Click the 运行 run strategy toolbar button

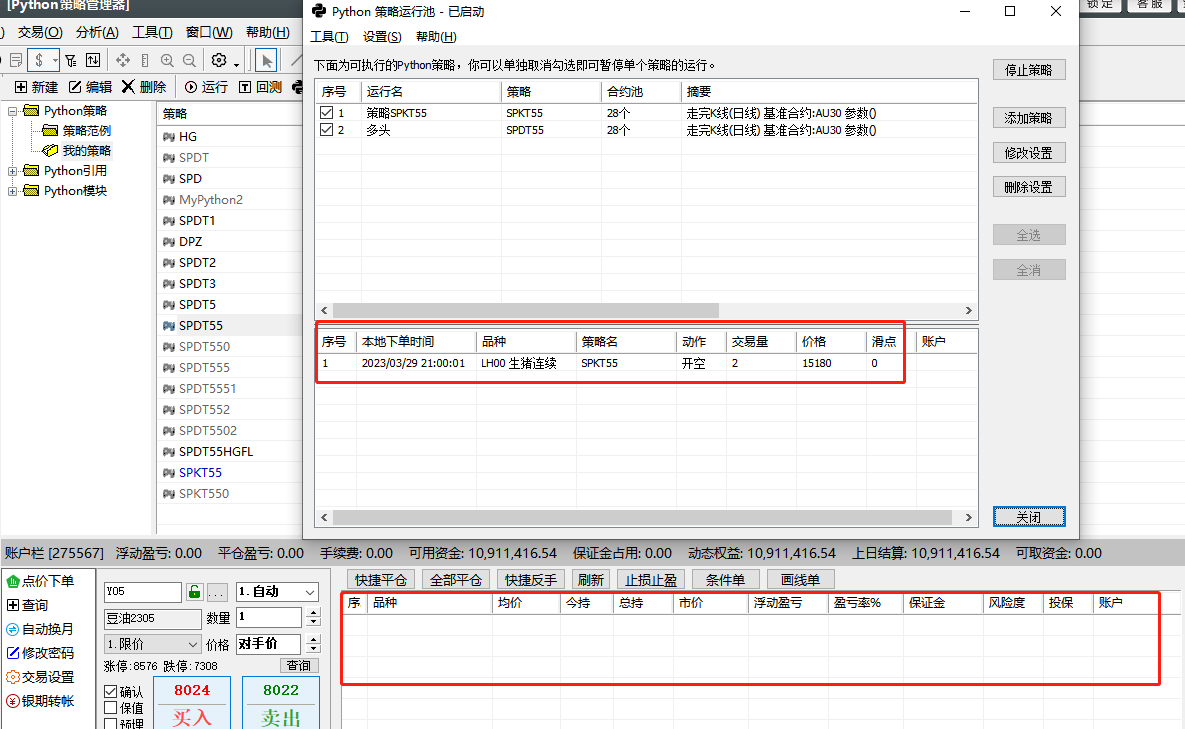[206, 87]
